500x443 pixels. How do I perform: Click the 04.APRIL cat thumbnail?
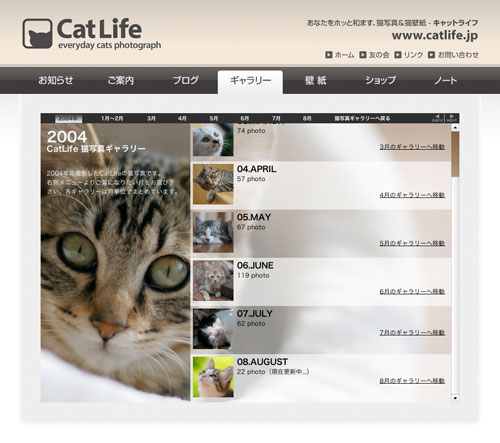click(213, 184)
